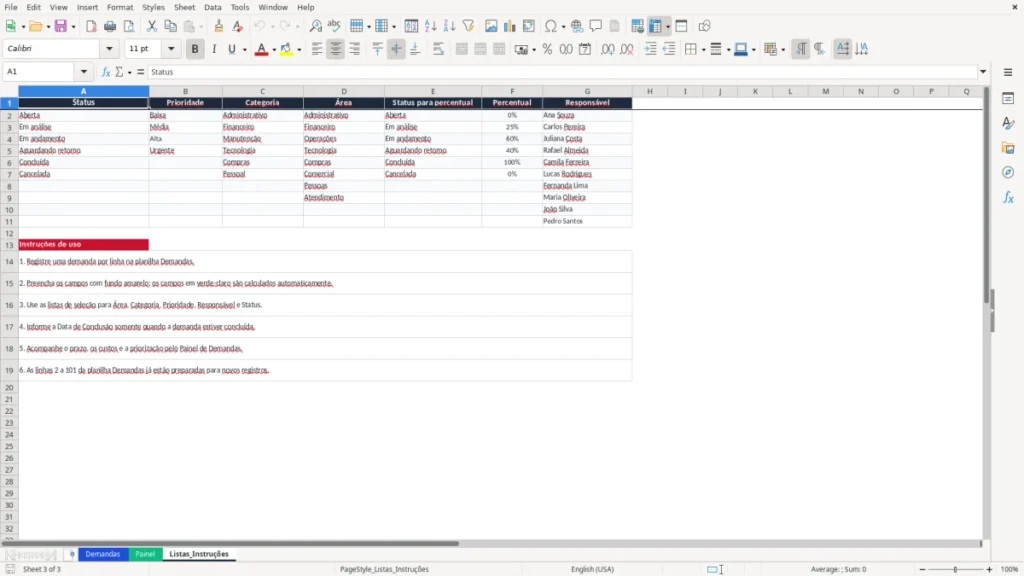Click the Sort descending icon

(x=449, y=26)
